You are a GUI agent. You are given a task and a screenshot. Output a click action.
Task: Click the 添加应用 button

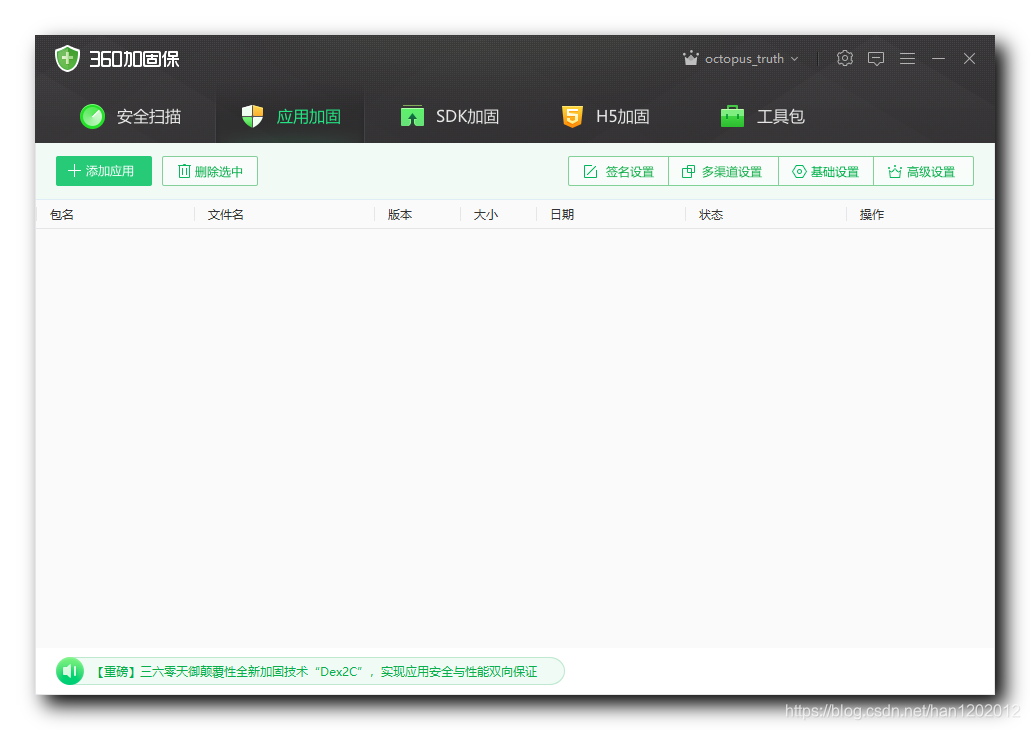tap(104, 171)
